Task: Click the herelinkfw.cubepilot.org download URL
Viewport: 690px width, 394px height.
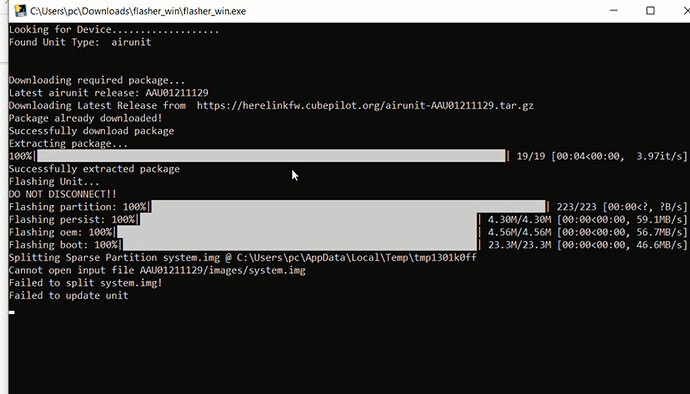Action: 365,106
